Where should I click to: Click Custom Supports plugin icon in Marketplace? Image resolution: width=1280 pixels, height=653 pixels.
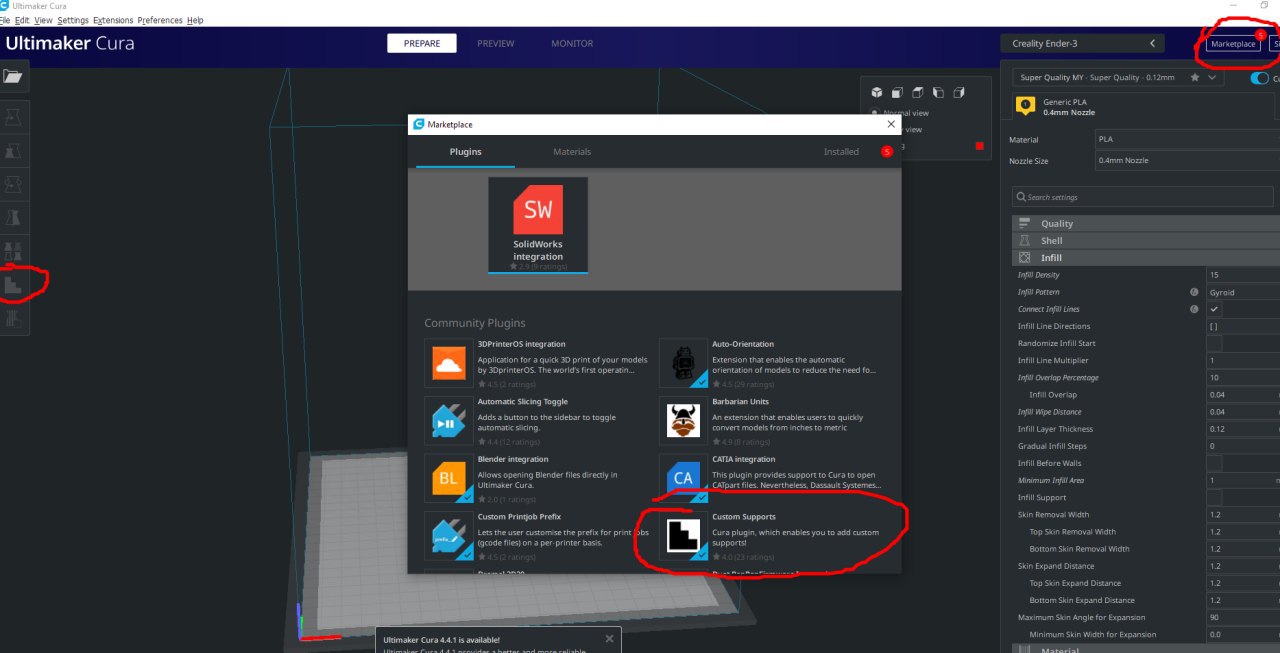tap(684, 536)
